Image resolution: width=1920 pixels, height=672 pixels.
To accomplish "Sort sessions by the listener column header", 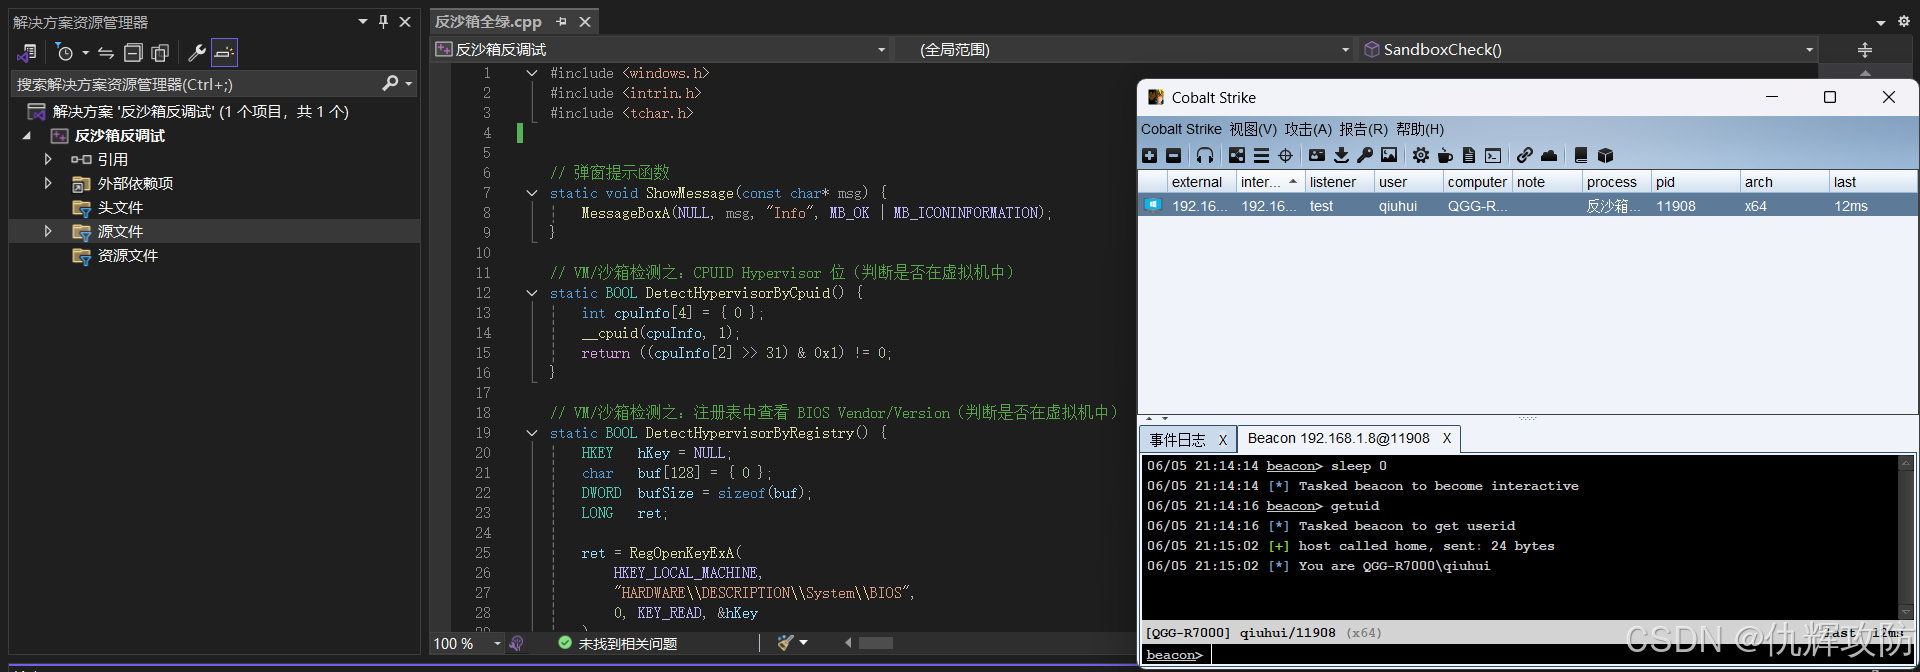I will click(x=1340, y=182).
